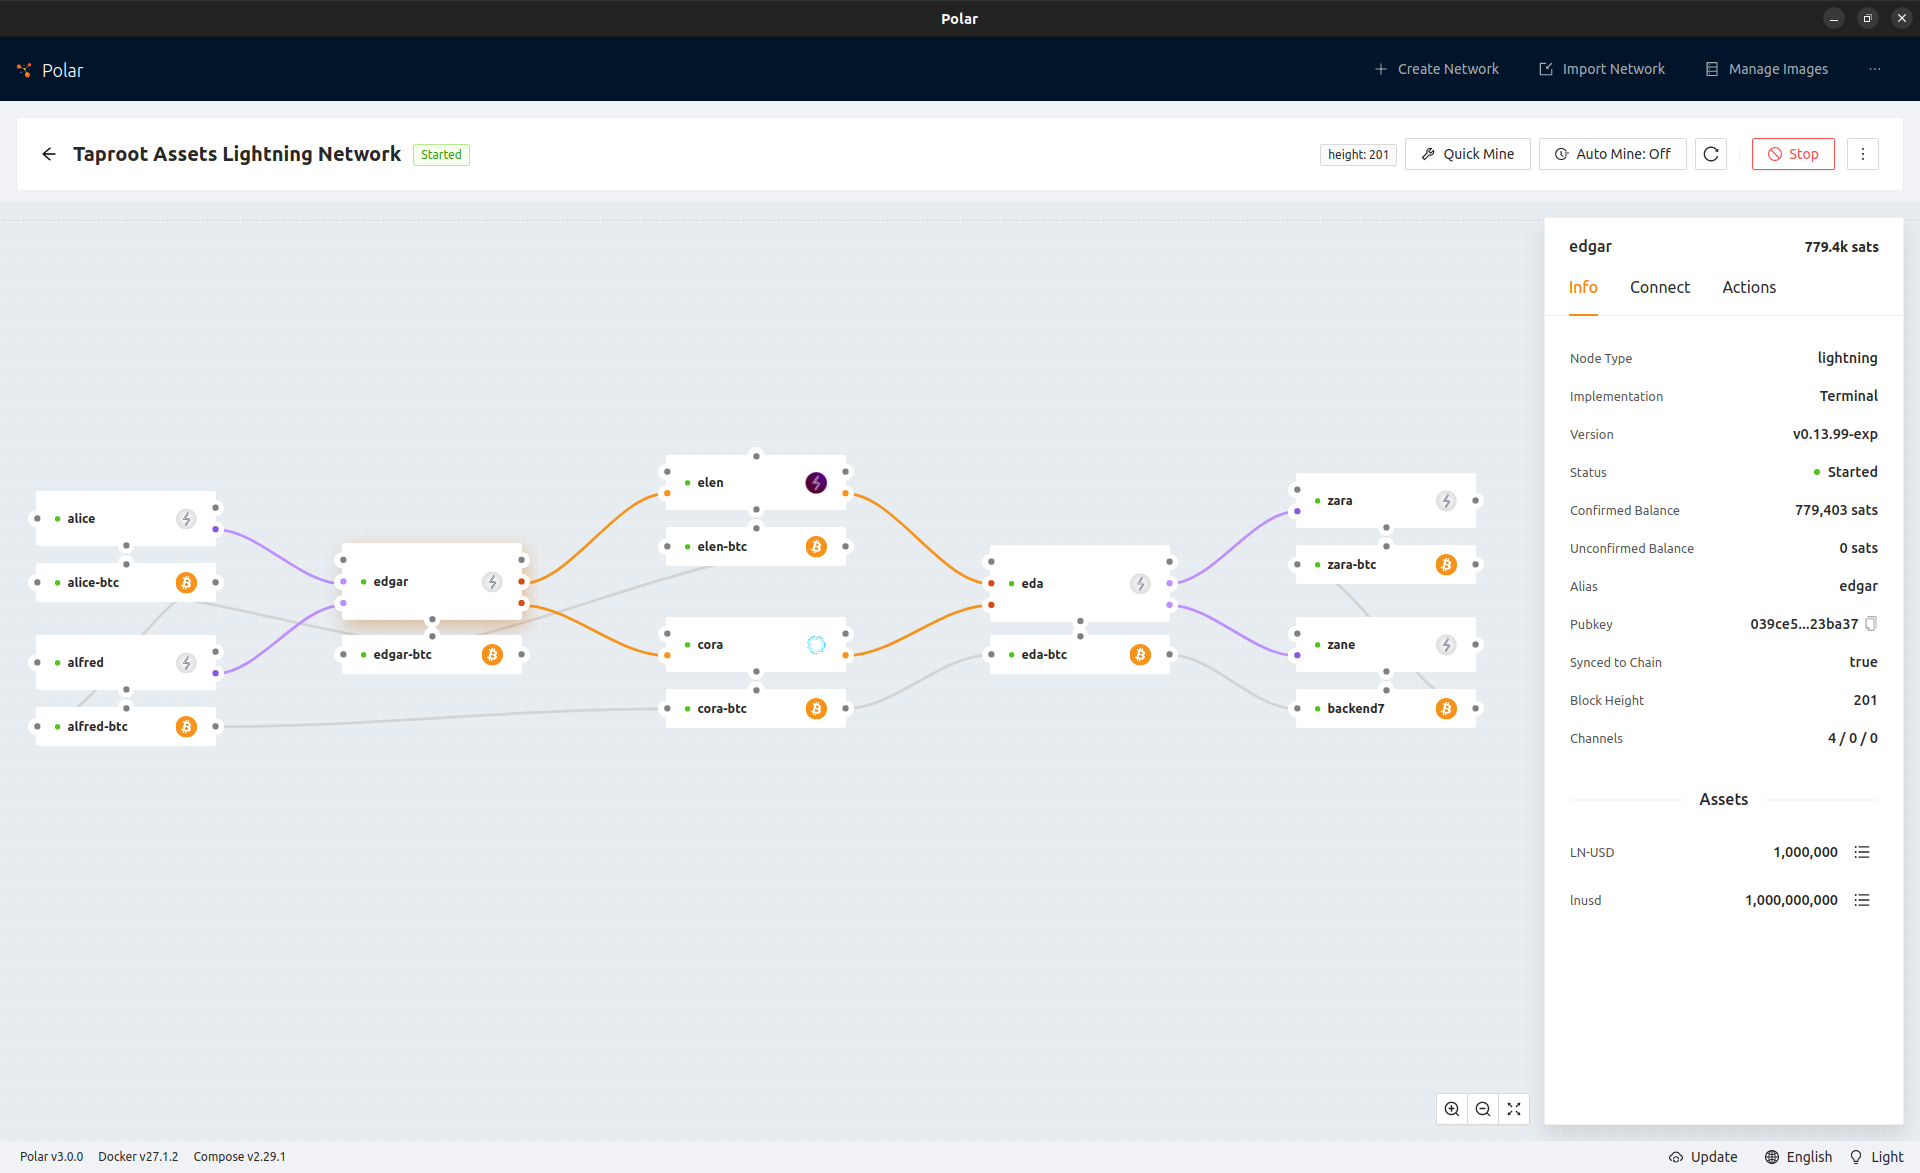Copy edgar's pubkey with the copy icon
The image size is (1920, 1173).
[1871, 624]
